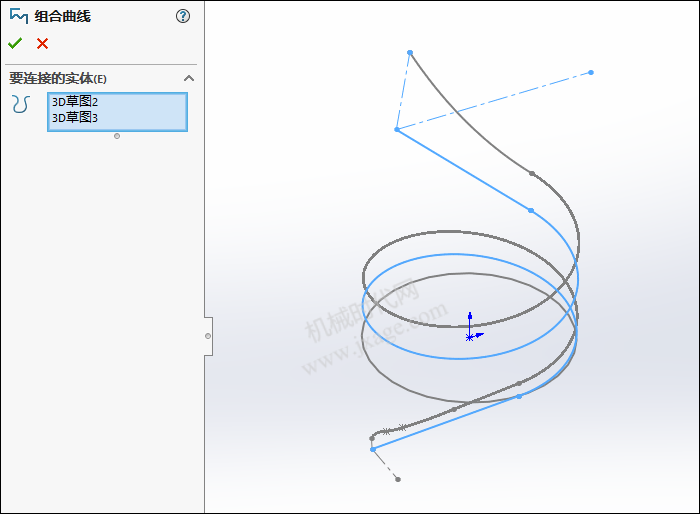
Task: Collapse the entities-to-join section with the chevron
Action: [x=188, y=78]
